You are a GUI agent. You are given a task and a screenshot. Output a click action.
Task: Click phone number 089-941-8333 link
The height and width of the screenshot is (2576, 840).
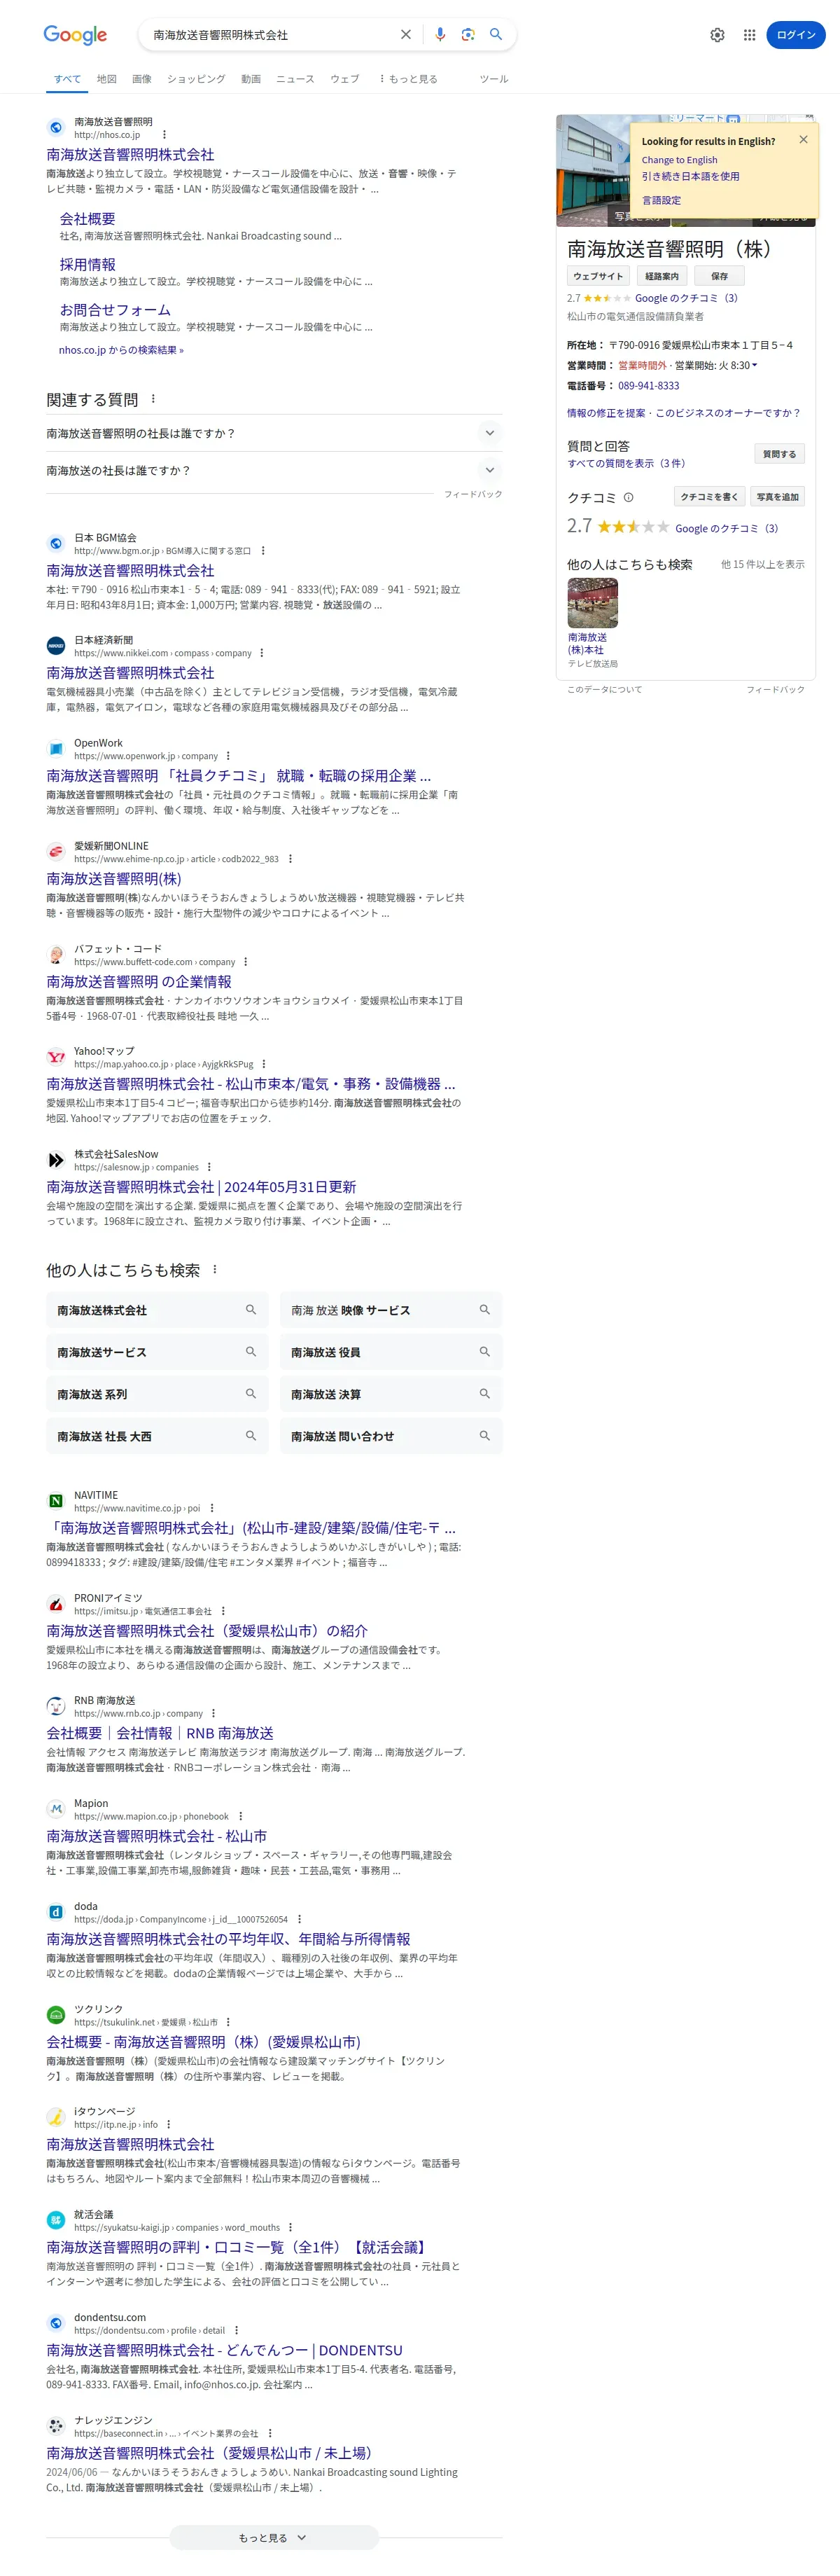point(648,386)
